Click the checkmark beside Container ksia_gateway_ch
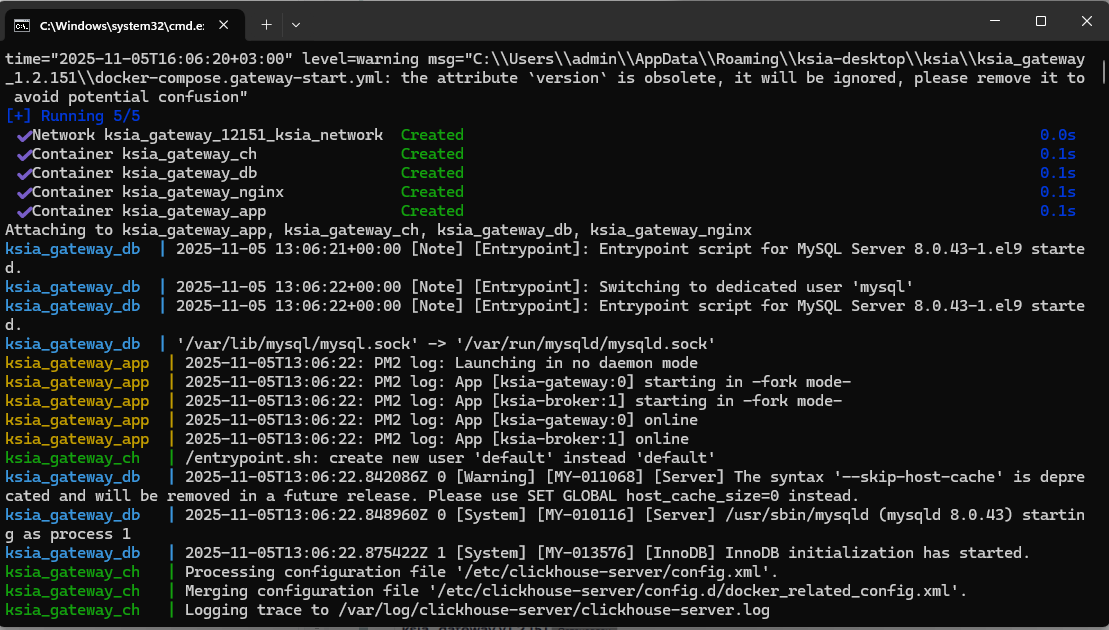 (24, 154)
